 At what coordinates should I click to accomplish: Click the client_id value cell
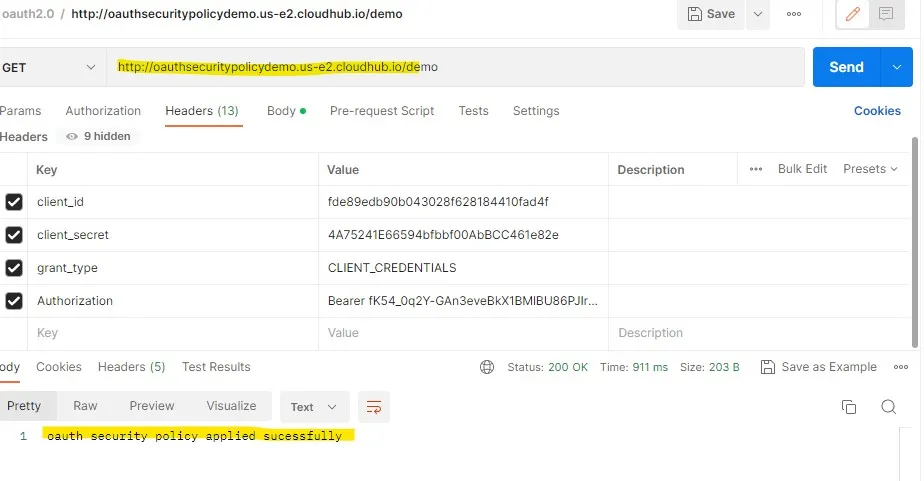pyautogui.click(x=463, y=202)
